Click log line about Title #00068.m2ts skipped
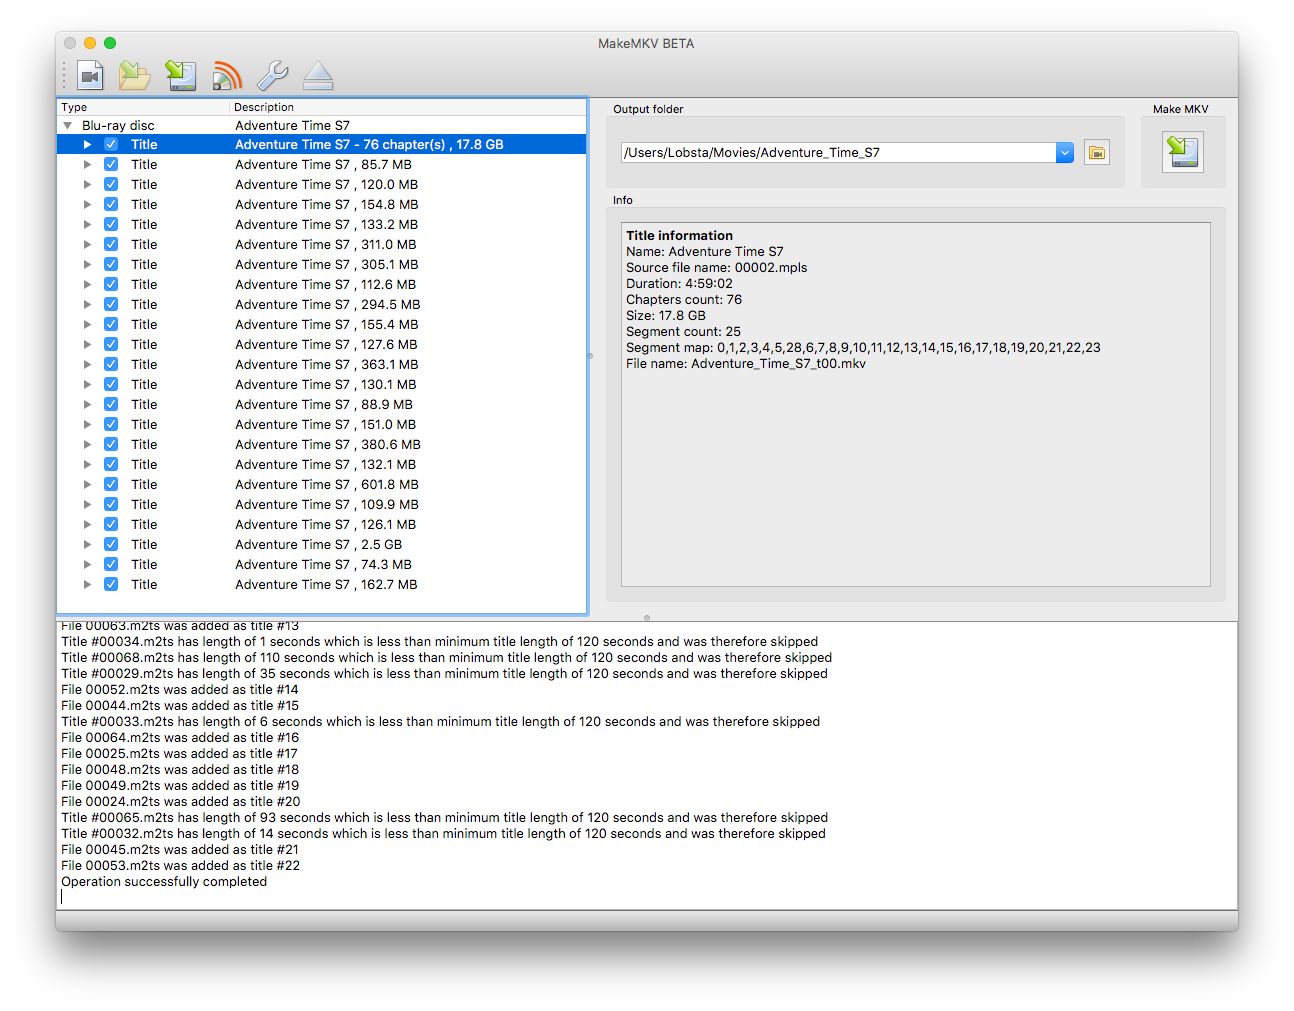The image size is (1294, 1011). (446, 658)
